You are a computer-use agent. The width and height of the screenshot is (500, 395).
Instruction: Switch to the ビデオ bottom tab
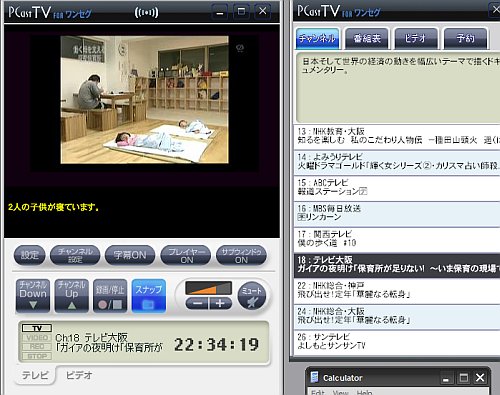click(x=79, y=375)
